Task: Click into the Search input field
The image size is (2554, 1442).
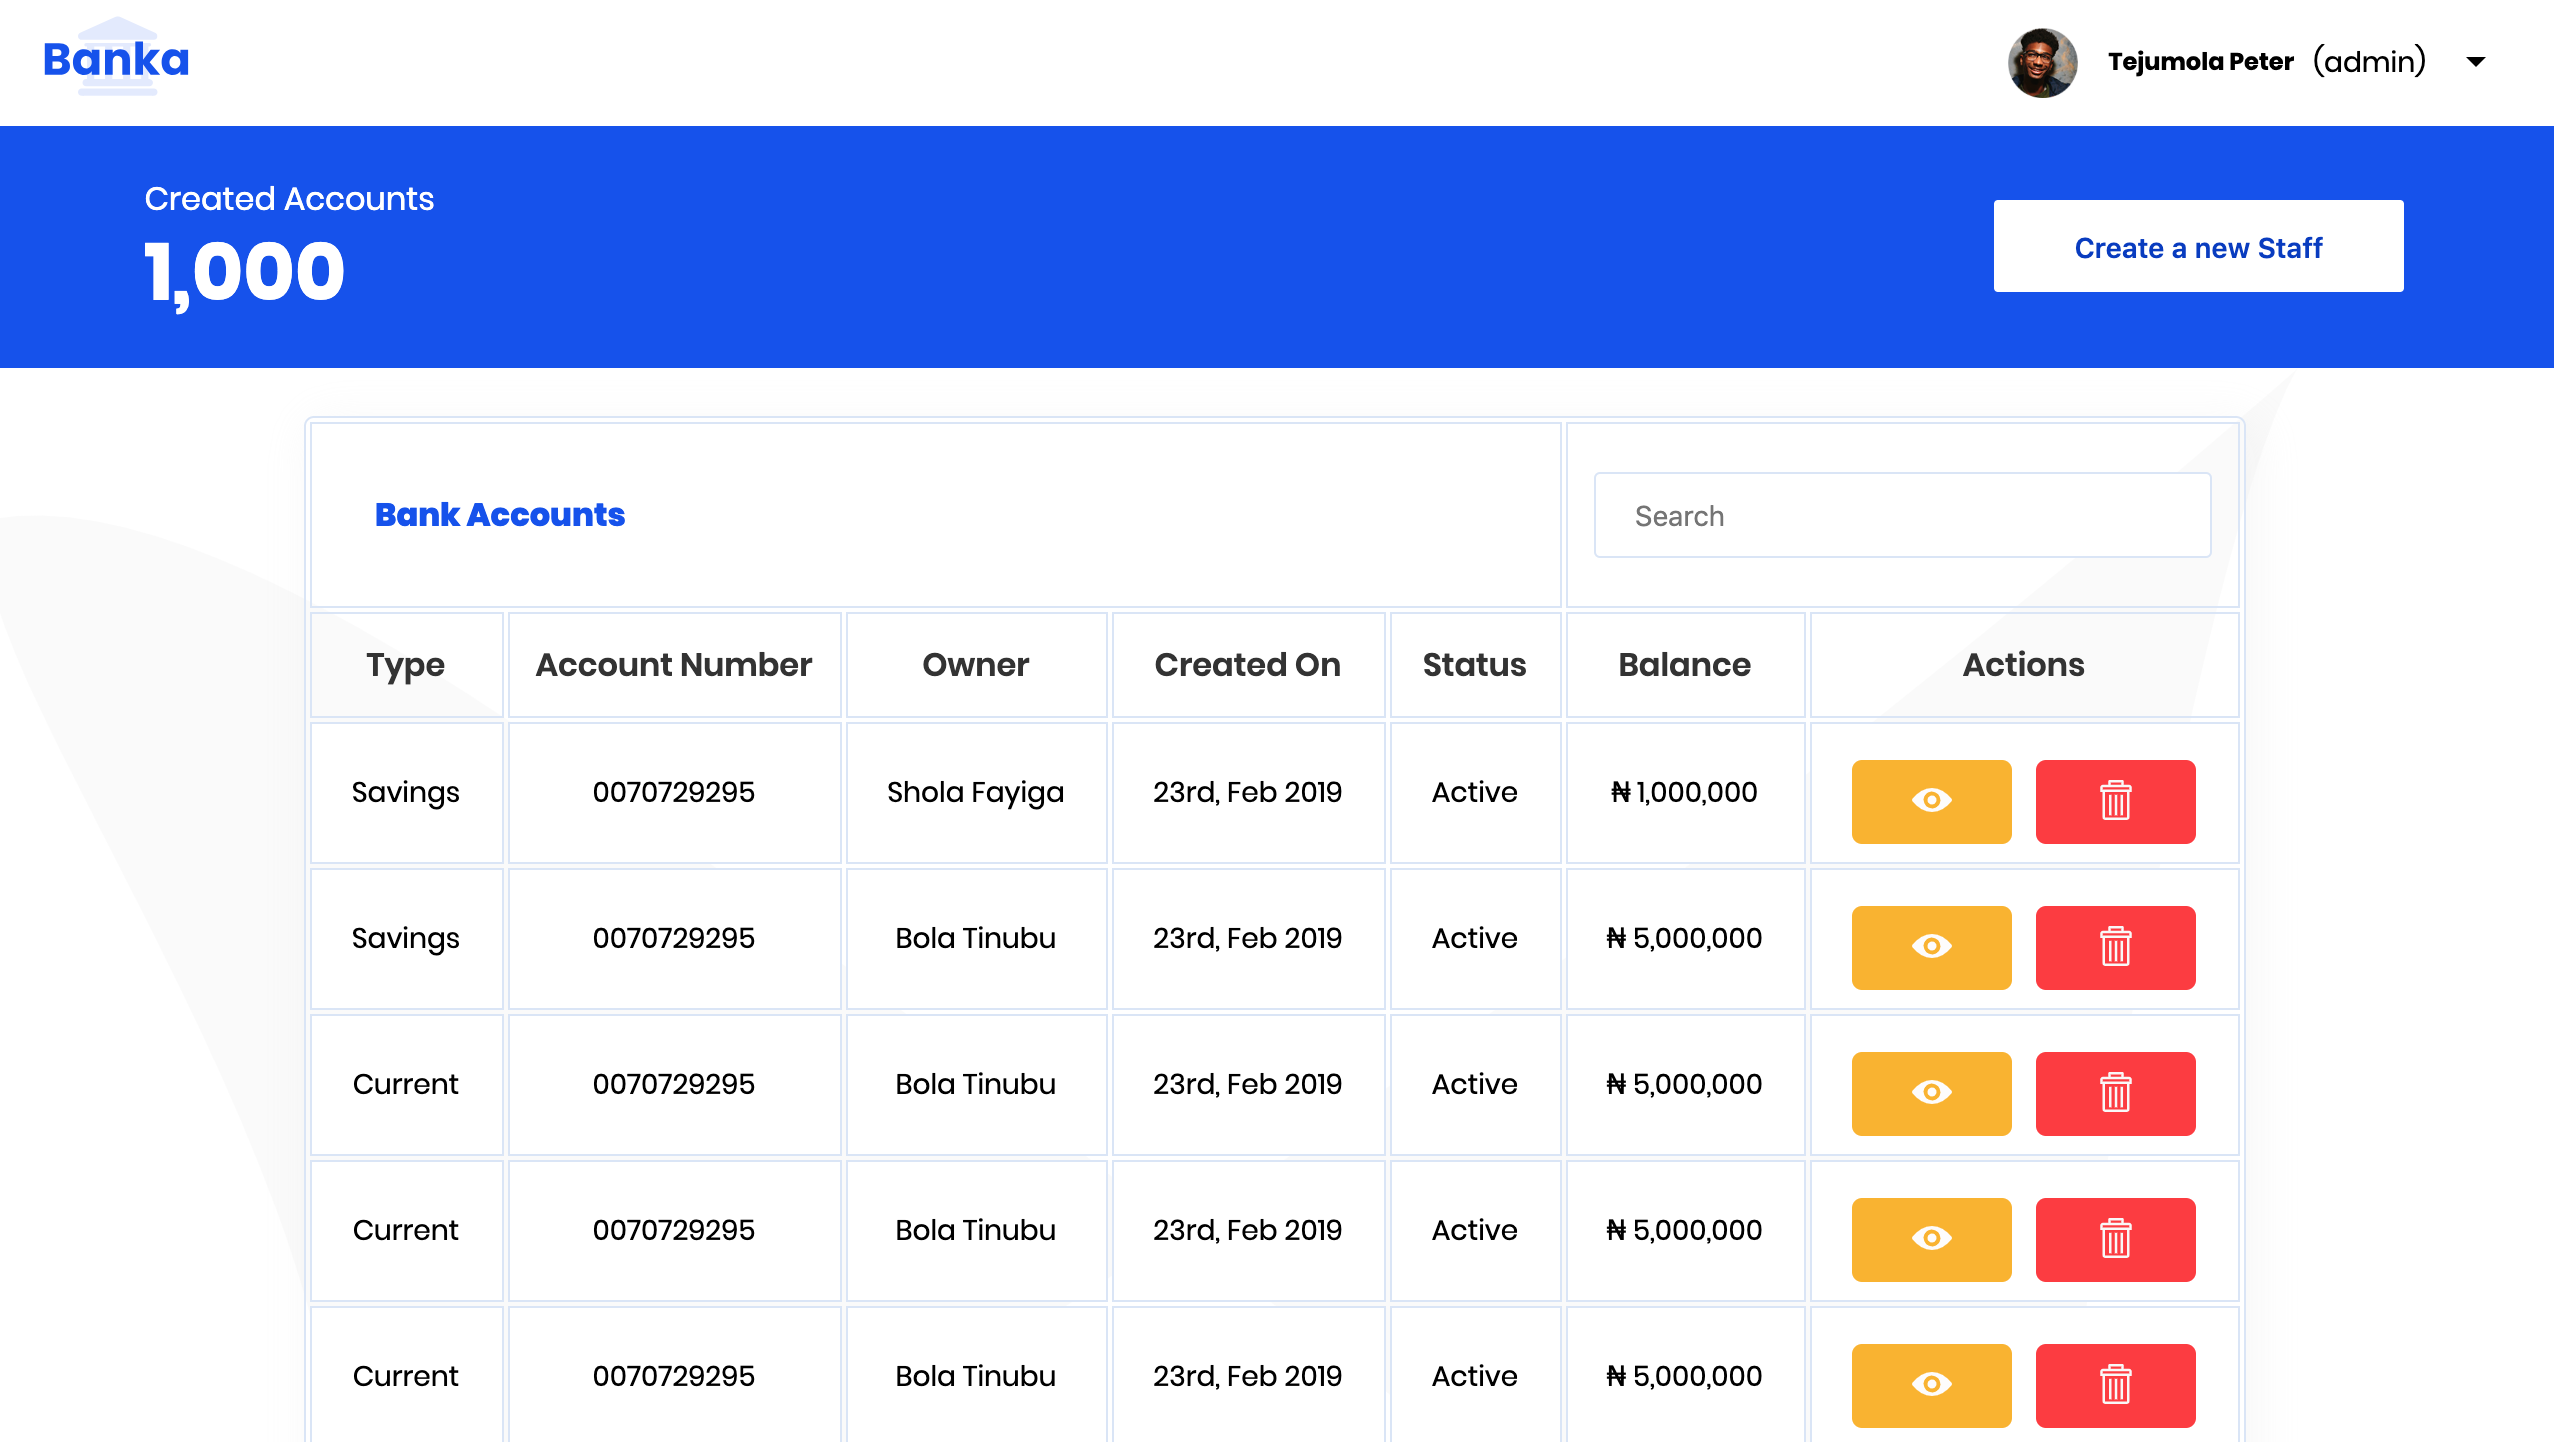Action: pyautogui.click(x=1902, y=516)
